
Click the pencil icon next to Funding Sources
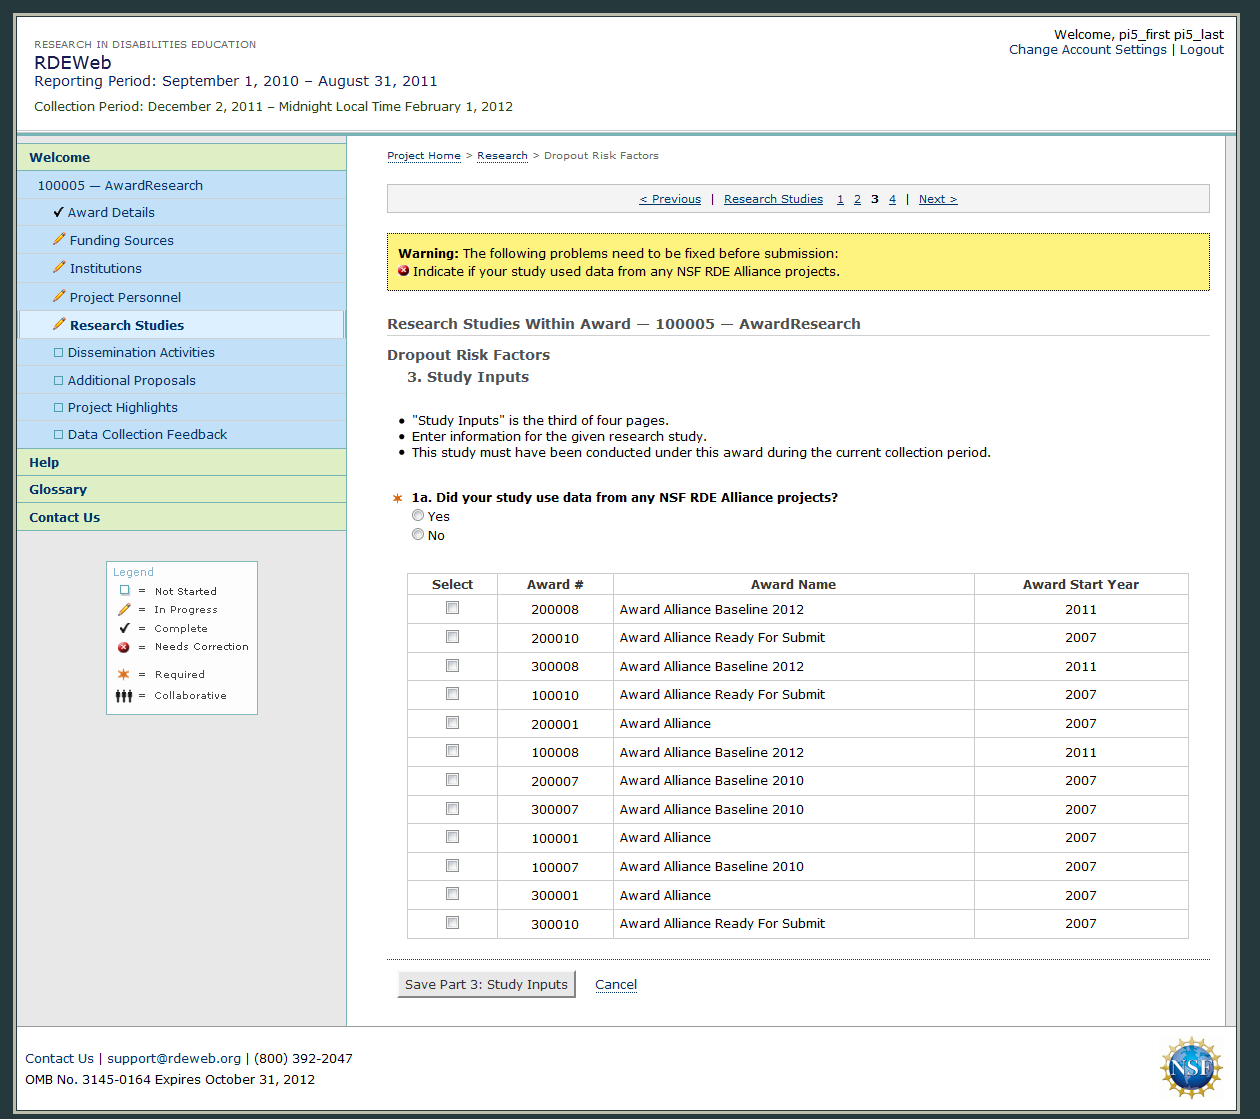point(59,240)
